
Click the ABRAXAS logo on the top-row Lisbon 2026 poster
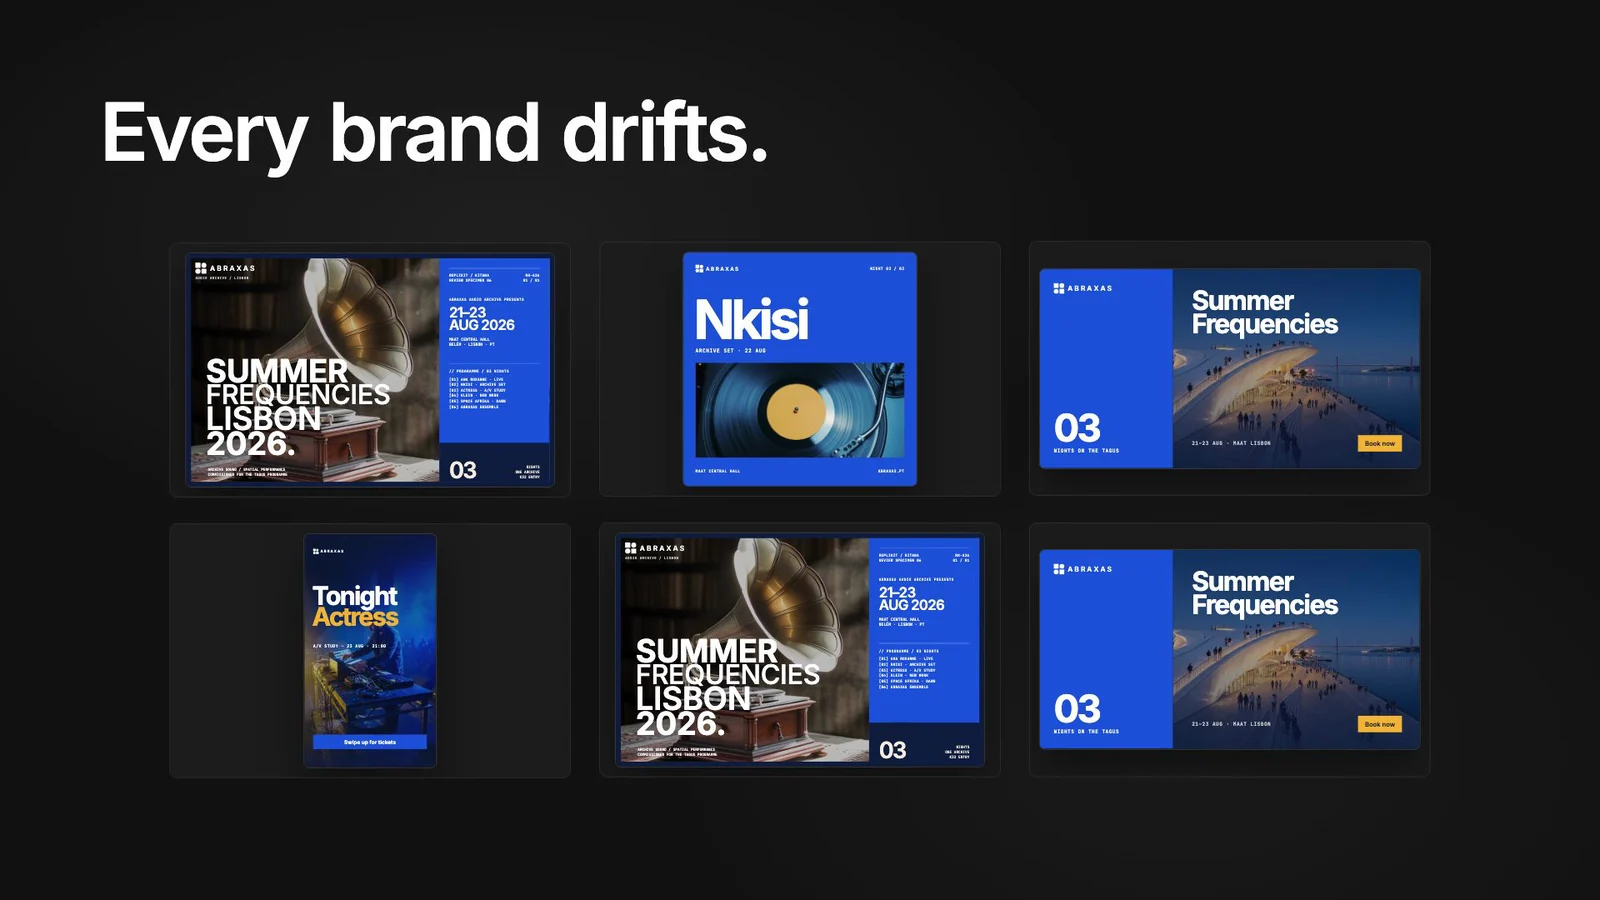[x=225, y=268]
